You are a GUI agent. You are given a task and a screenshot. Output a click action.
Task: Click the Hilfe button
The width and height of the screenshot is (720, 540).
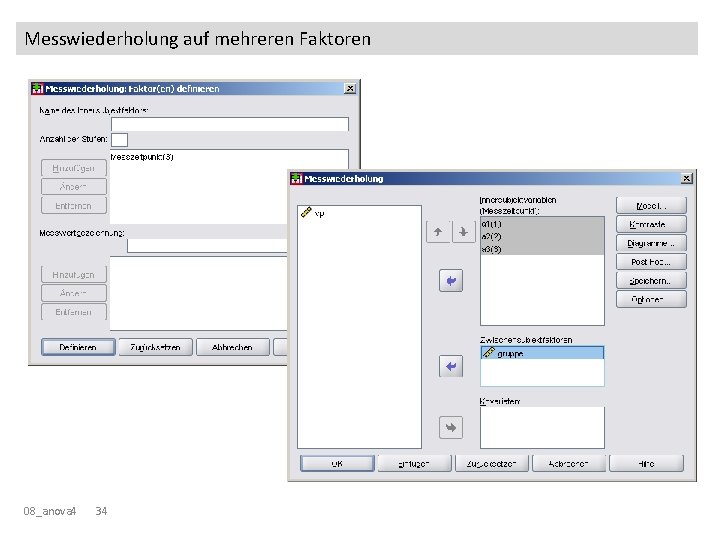pyautogui.click(x=647, y=463)
